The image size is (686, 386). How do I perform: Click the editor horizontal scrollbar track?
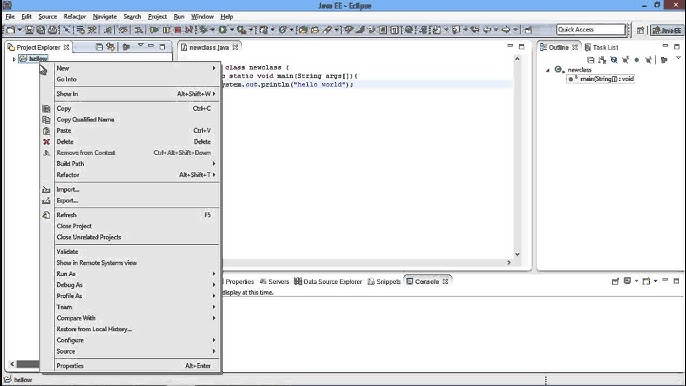[364, 263]
